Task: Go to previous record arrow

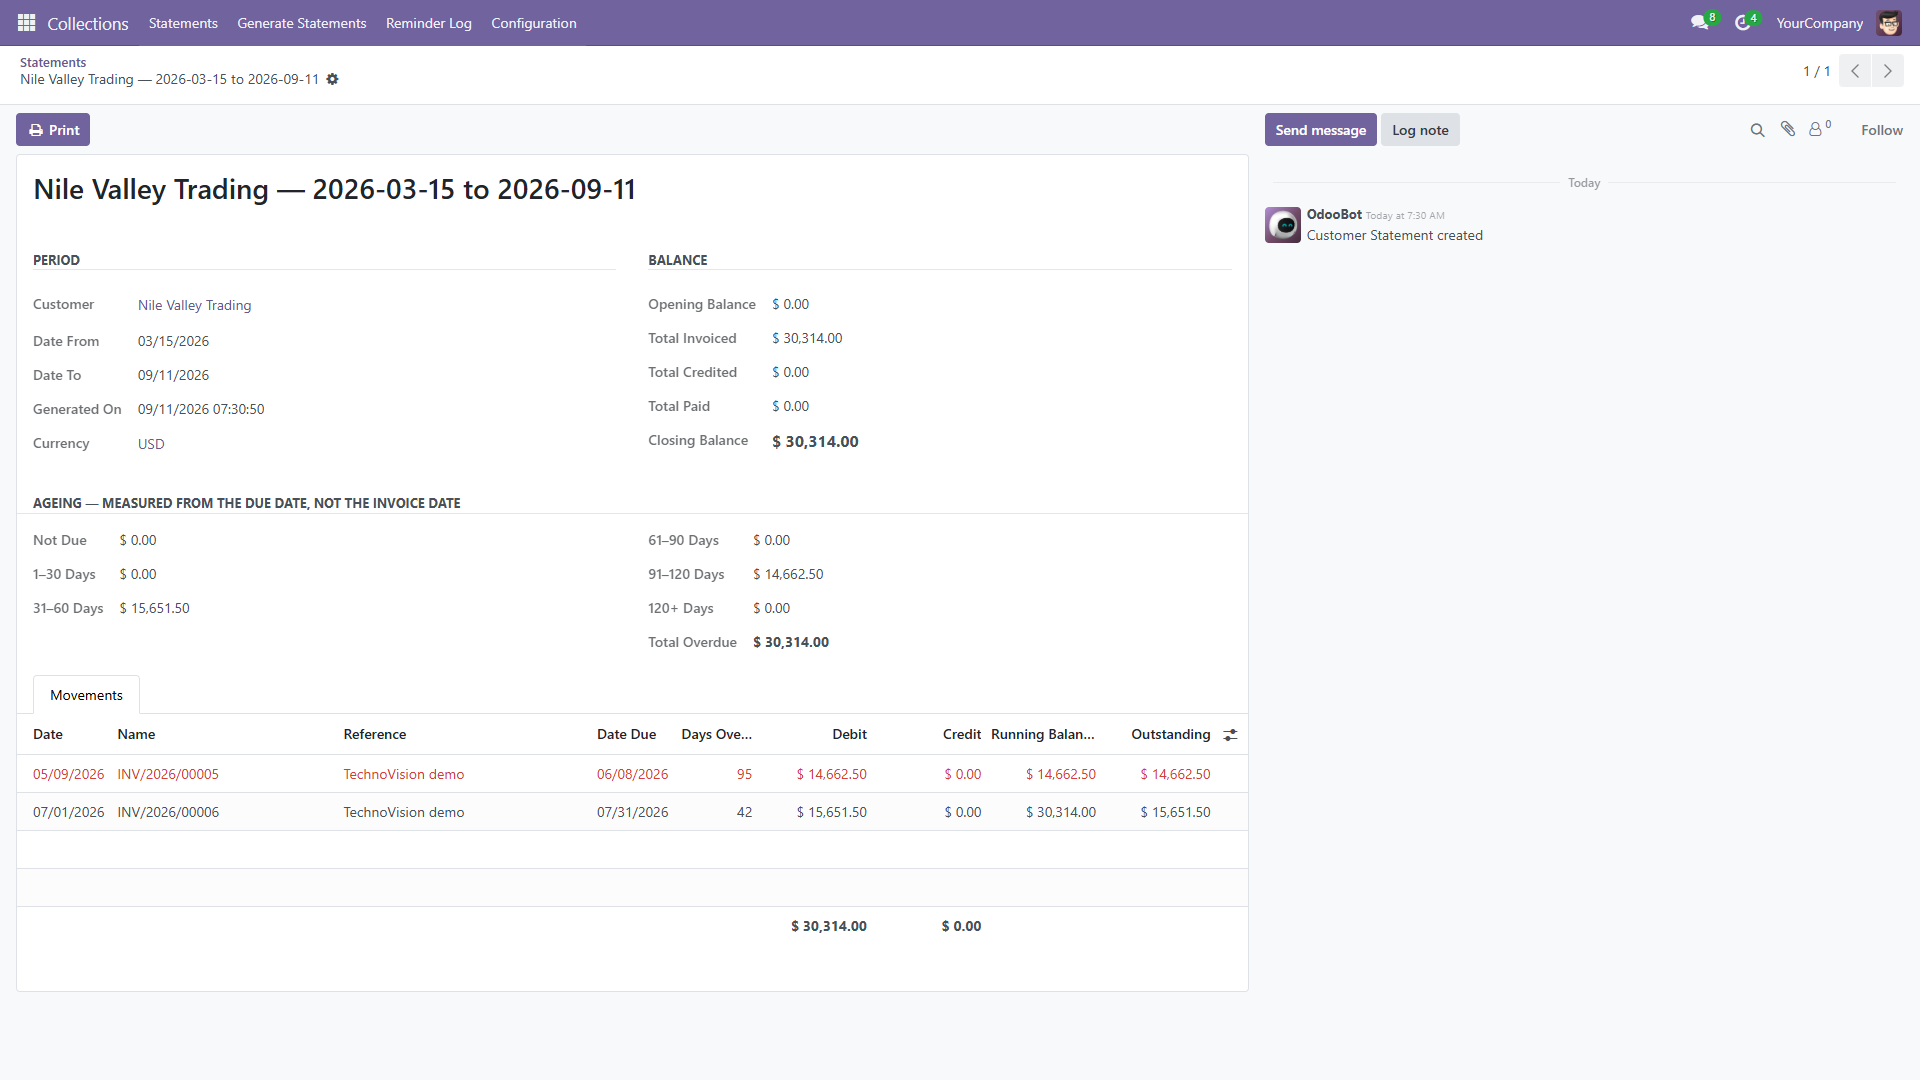Action: click(x=1855, y=71)
